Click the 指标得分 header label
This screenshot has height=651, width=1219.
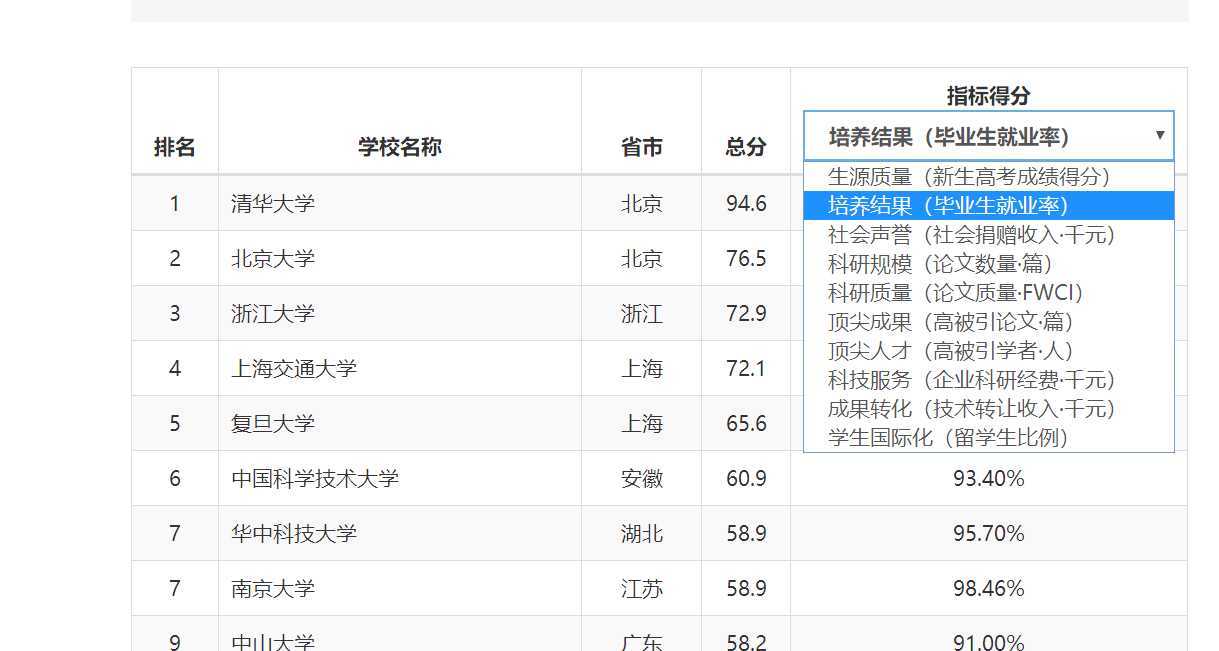click(x=988, y=96)
